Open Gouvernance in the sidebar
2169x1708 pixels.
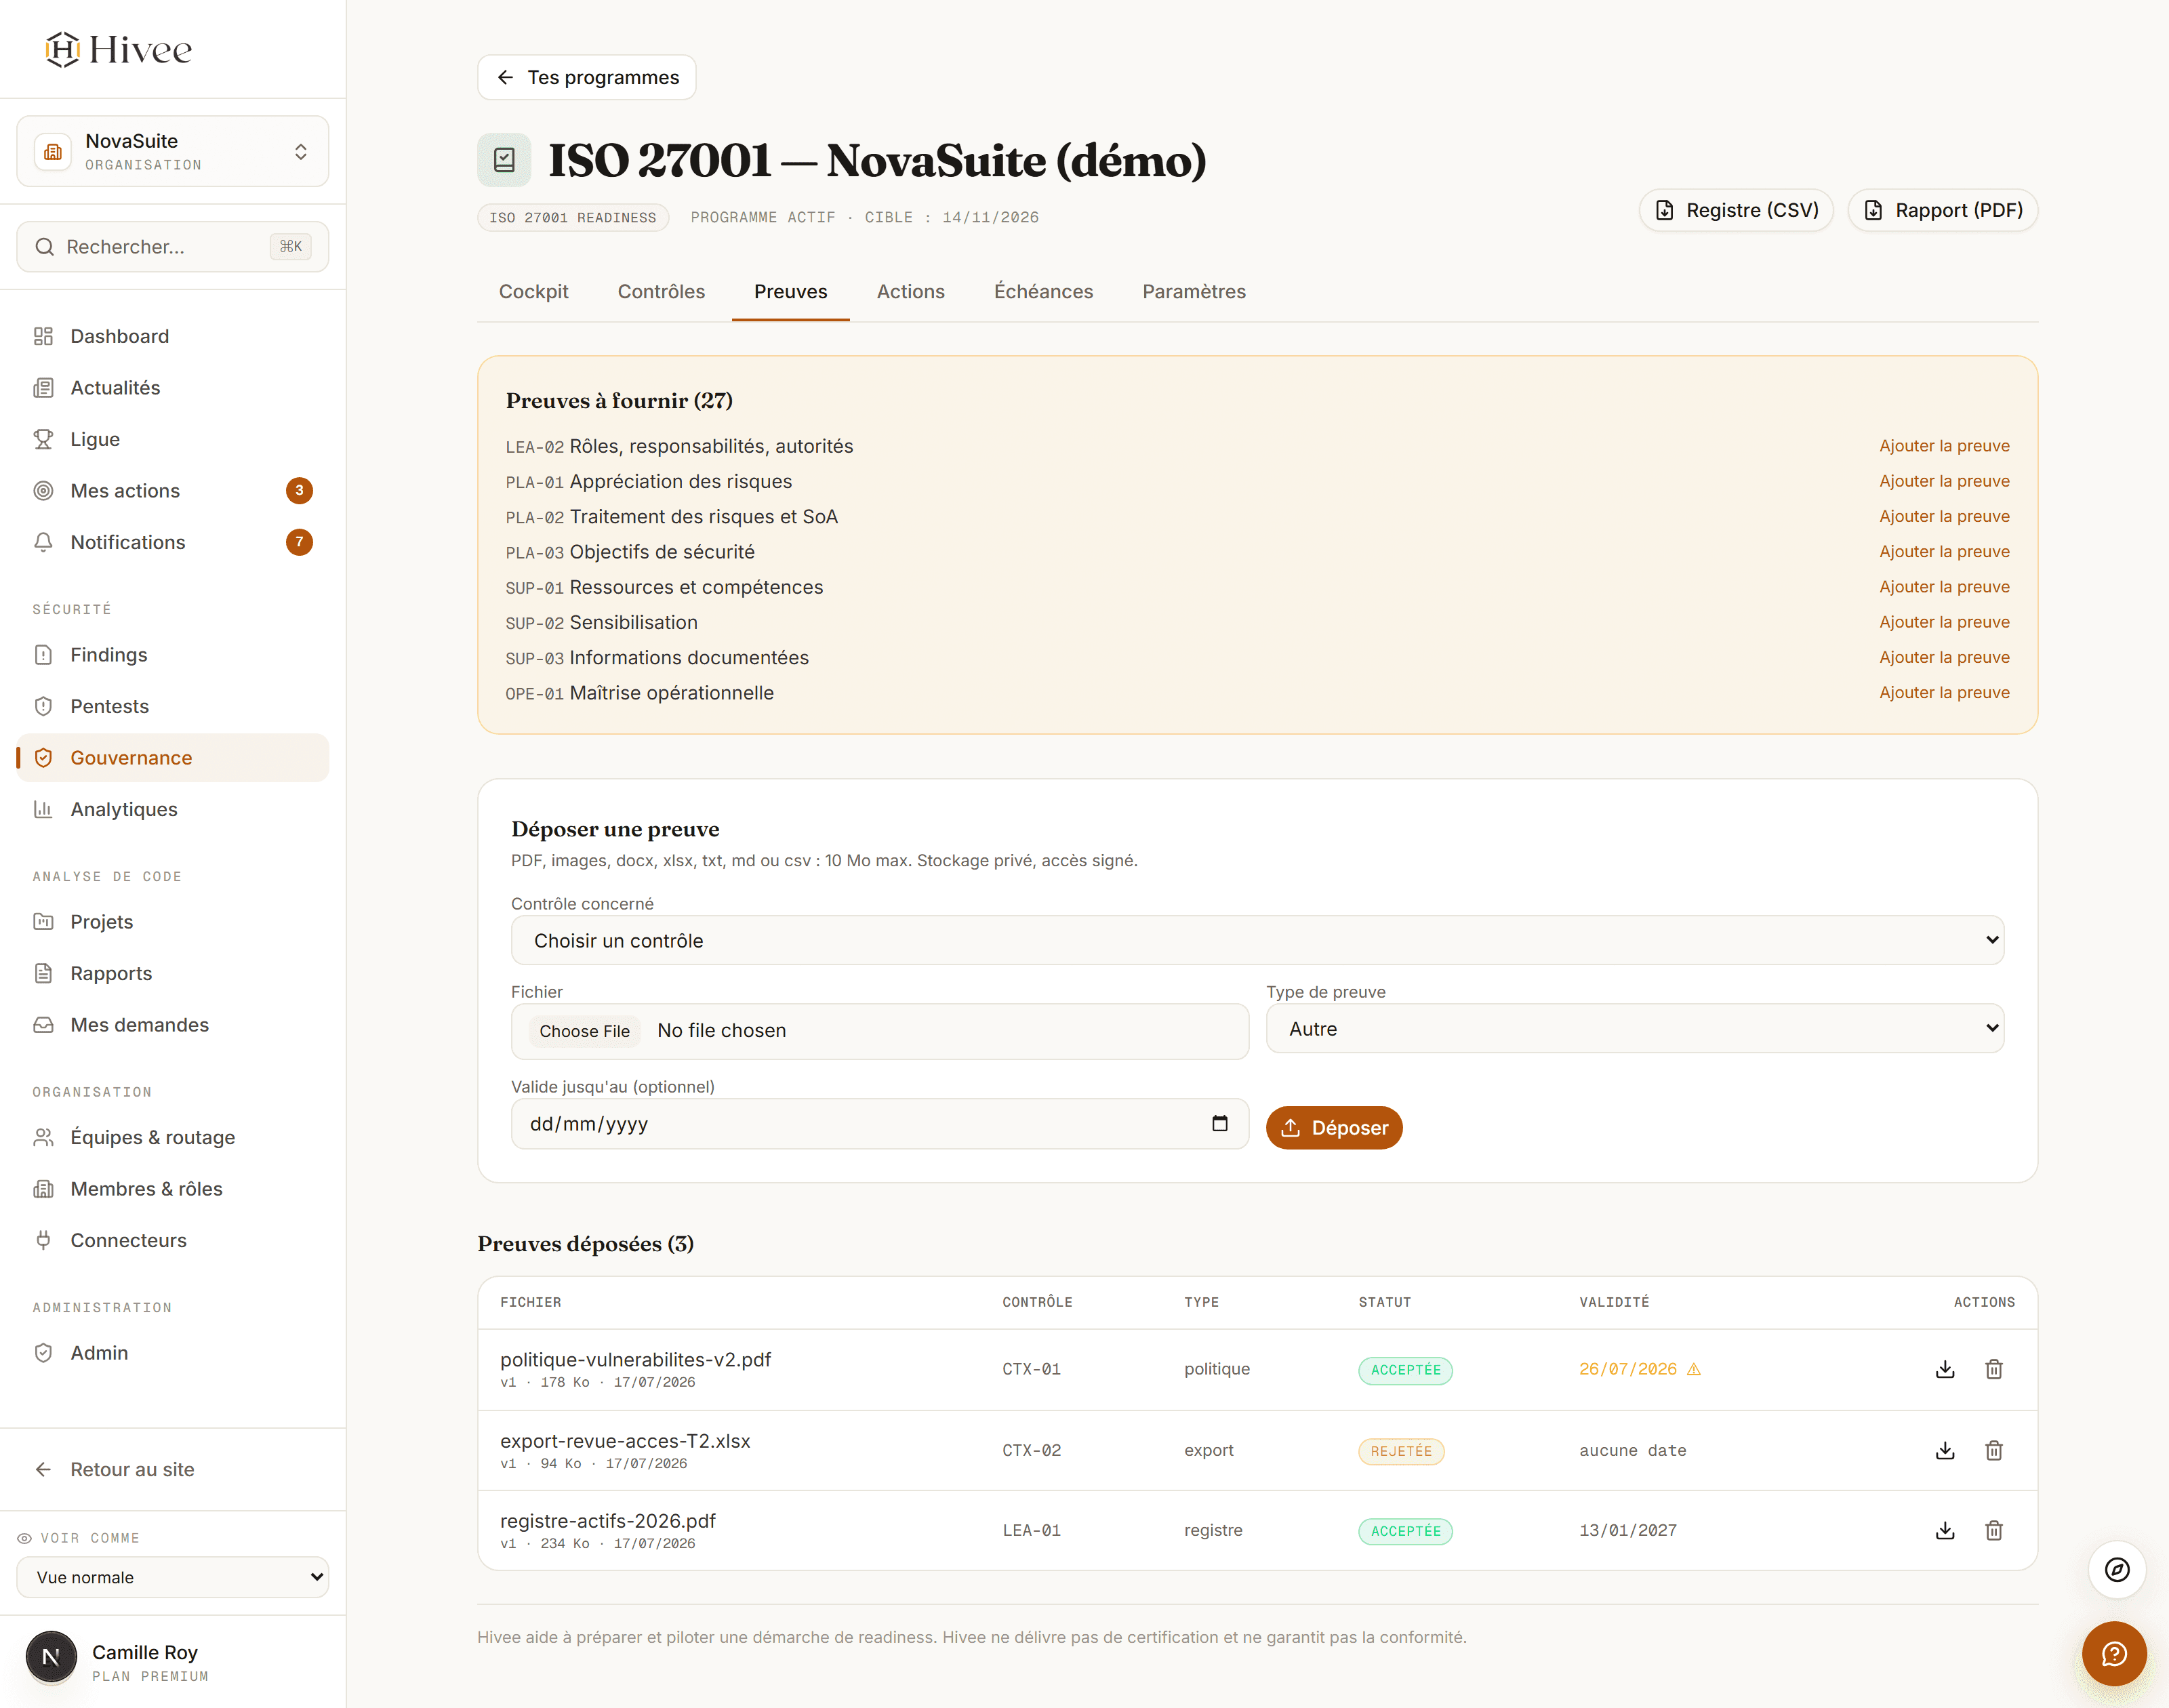(x=173, y=758)
